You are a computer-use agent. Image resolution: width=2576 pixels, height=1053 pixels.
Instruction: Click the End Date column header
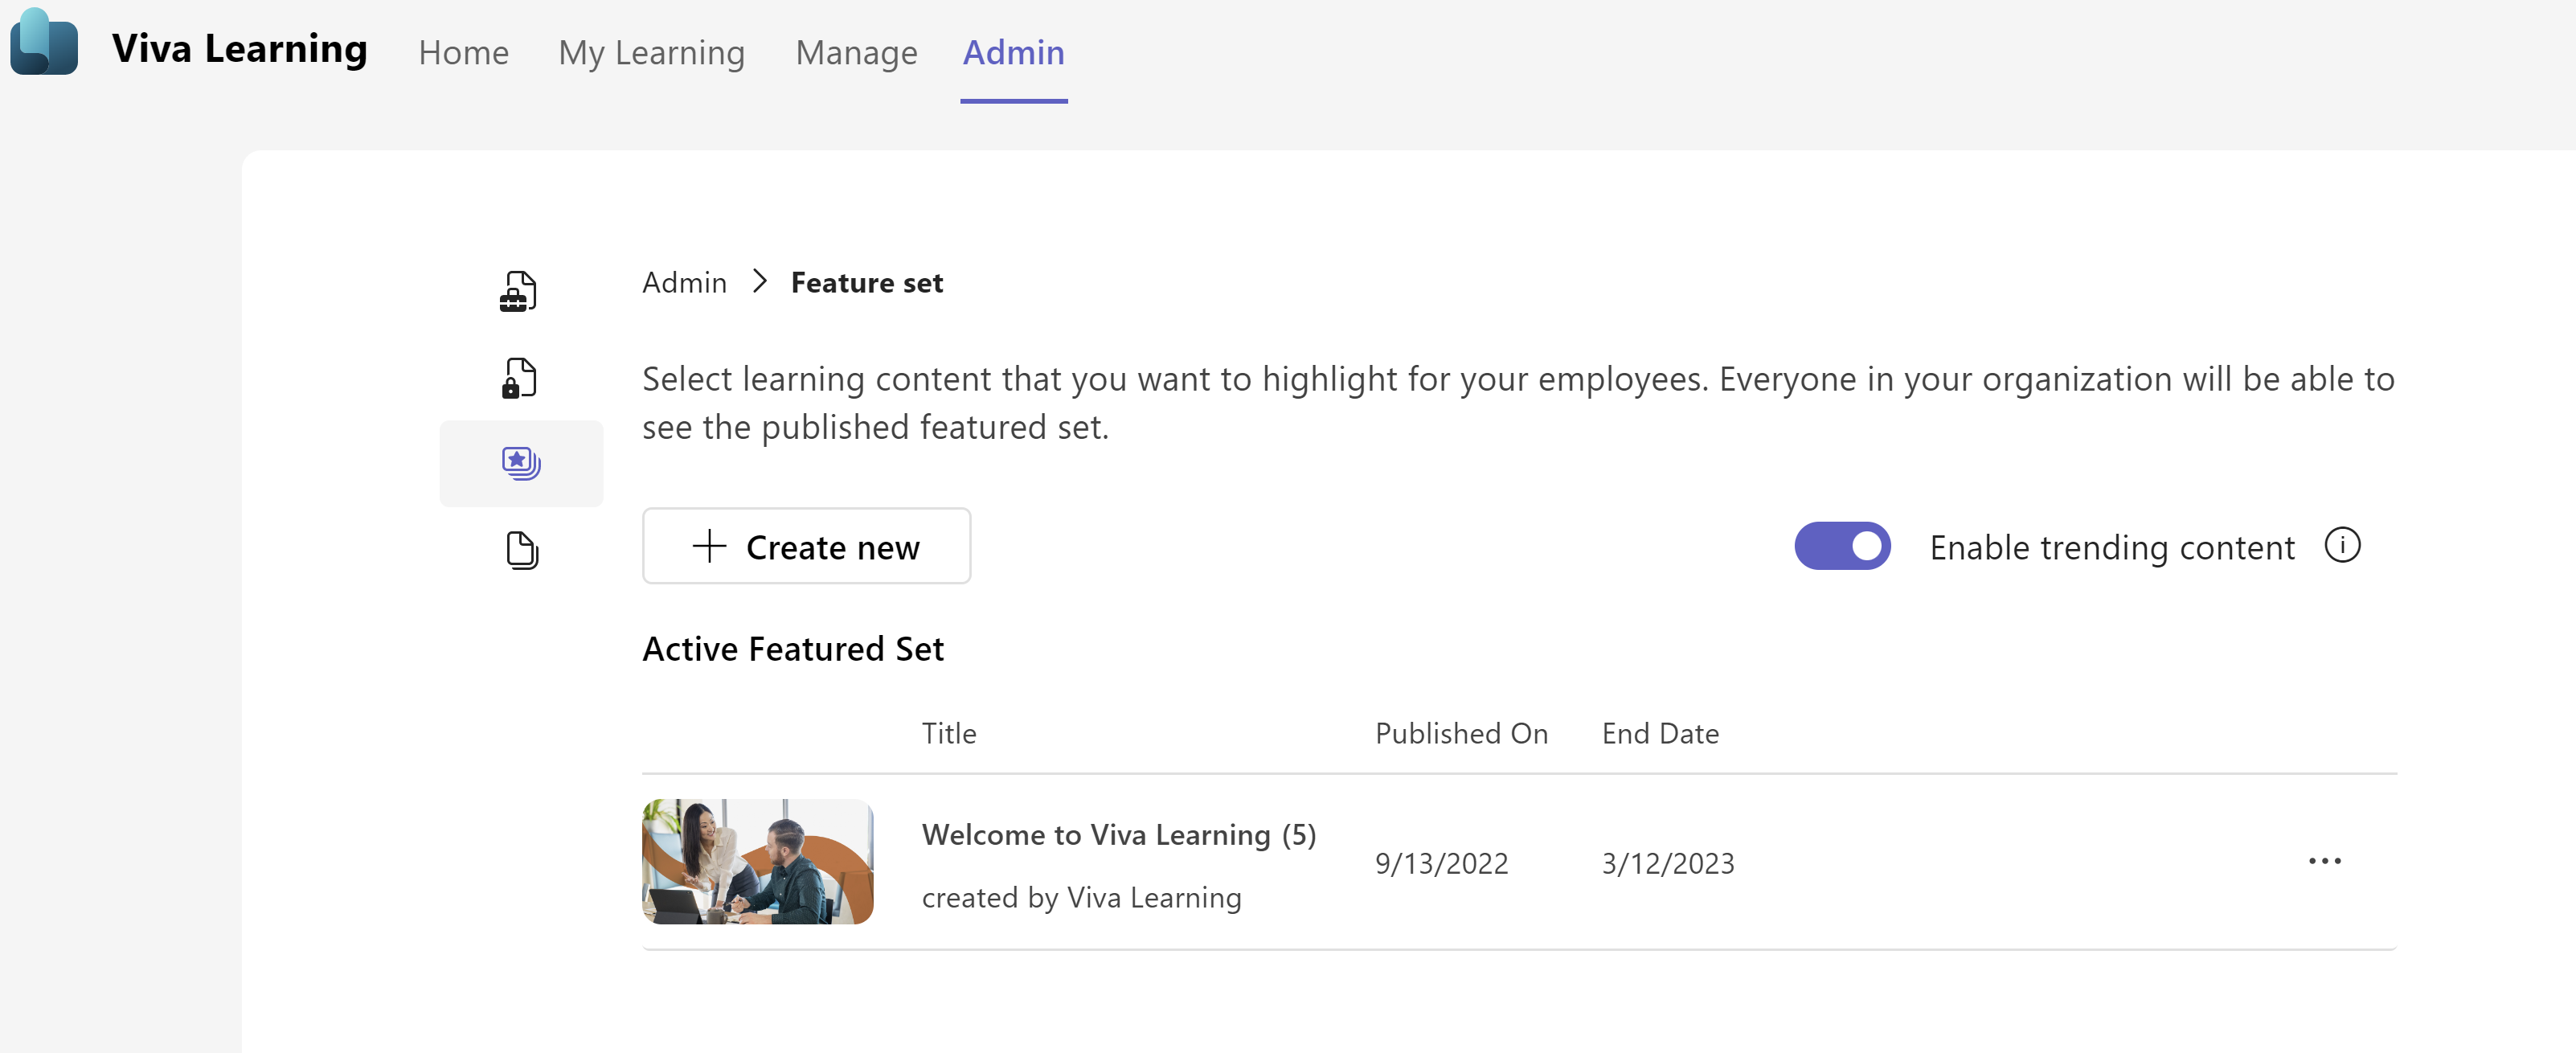(1660, 733)
